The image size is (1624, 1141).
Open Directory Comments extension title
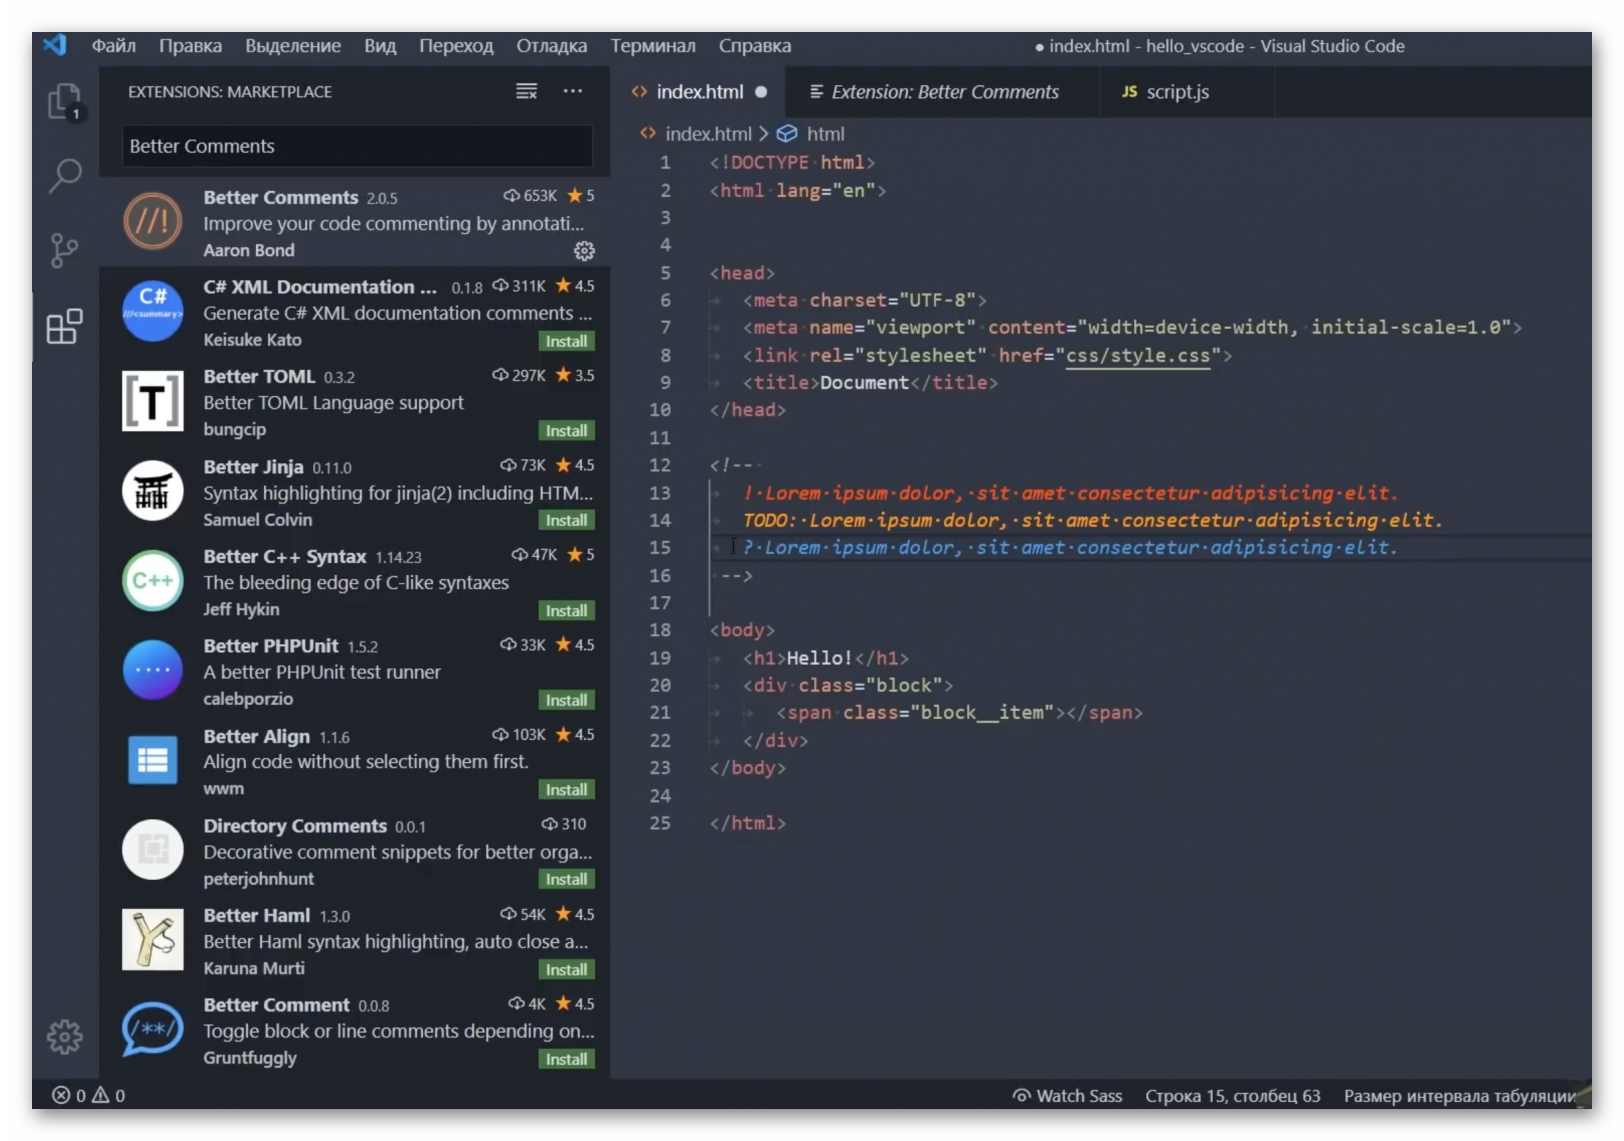click(295, 826)
